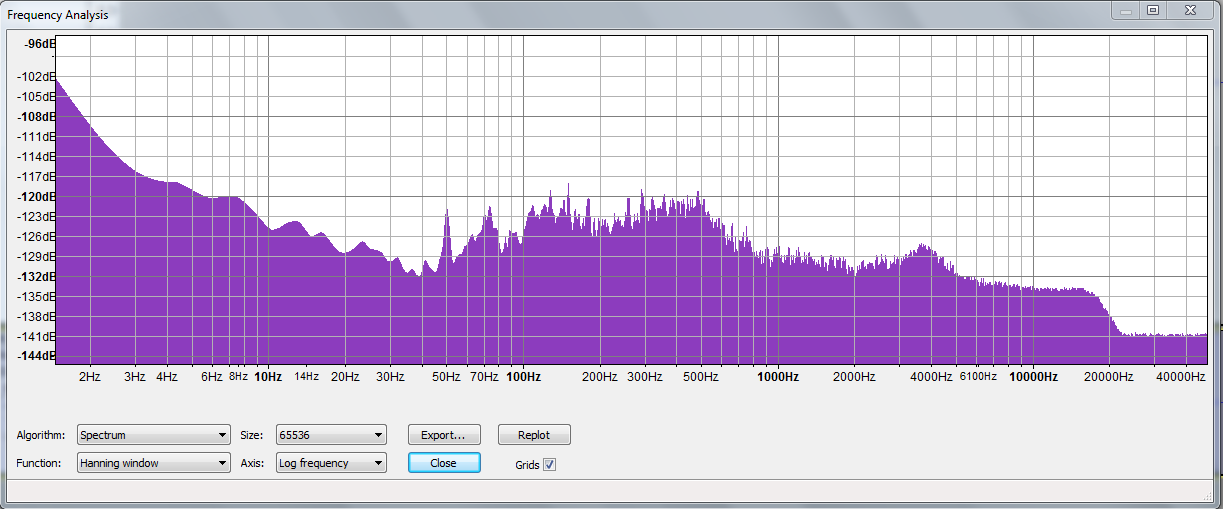1223x509 pixels.
Task: Open the Size dropdown showing 65536
Action: tap(331, 435)
